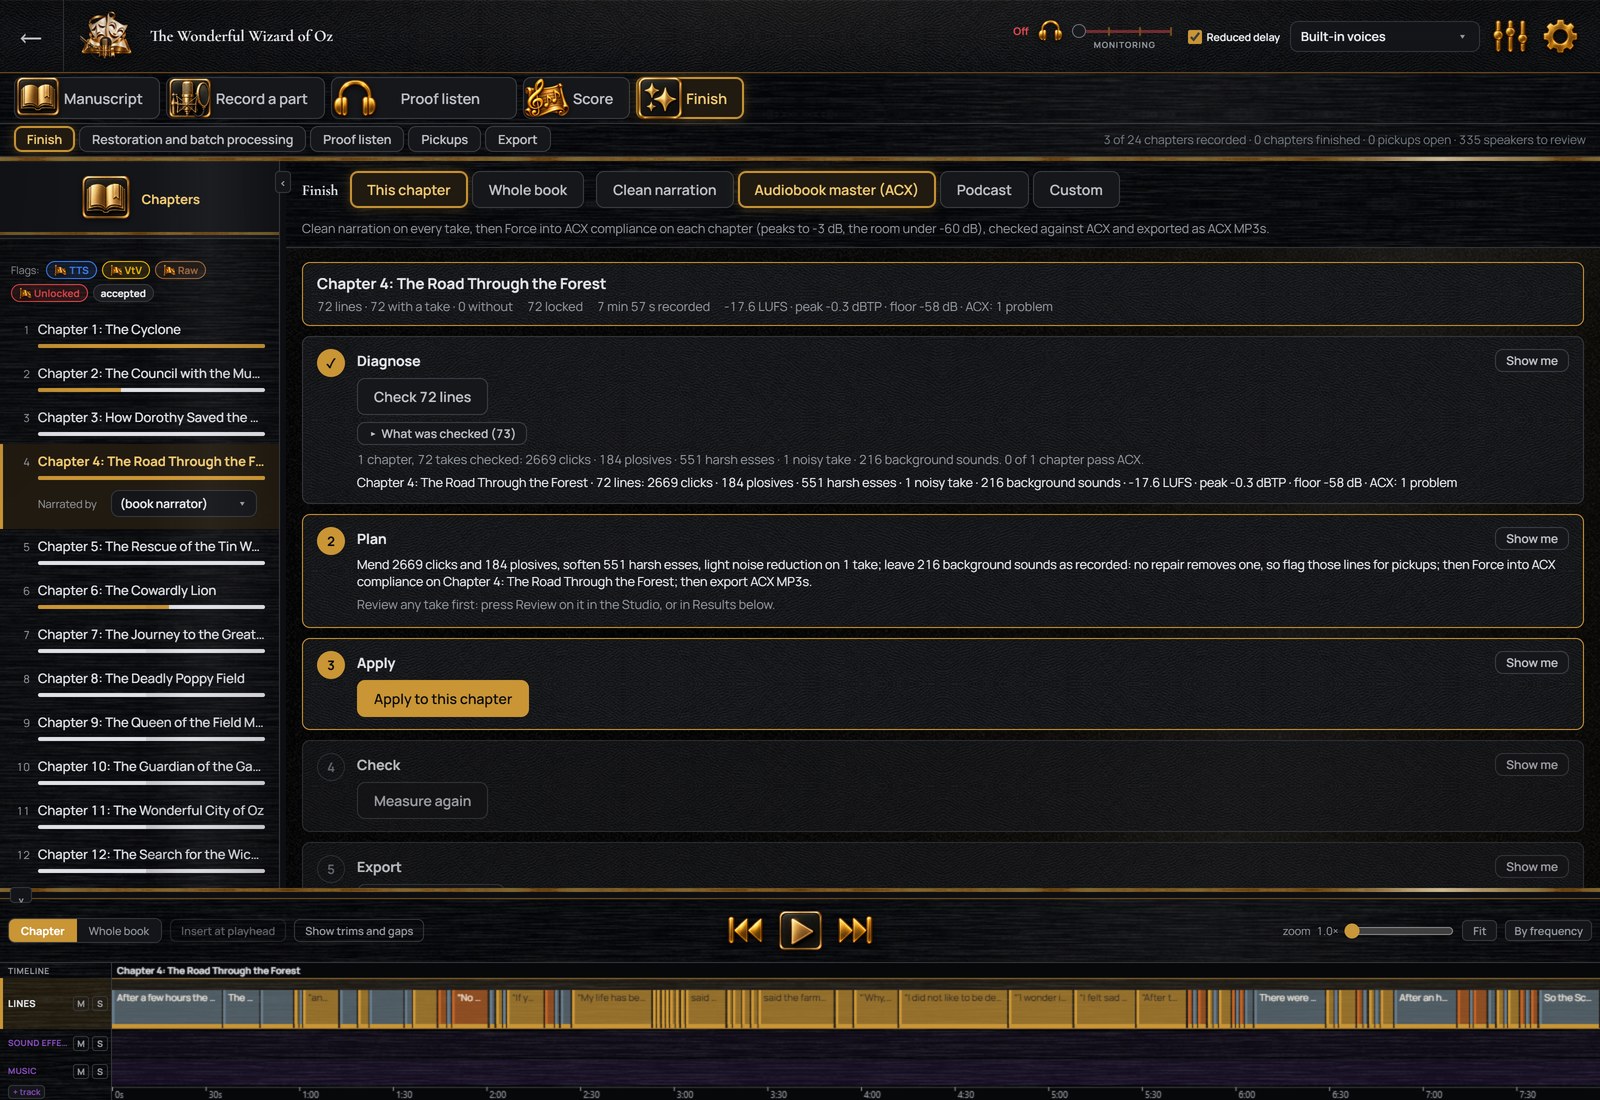Mute the Lines track
The height and width of the screenshot is (1100, 1600).
[81, 1003]
